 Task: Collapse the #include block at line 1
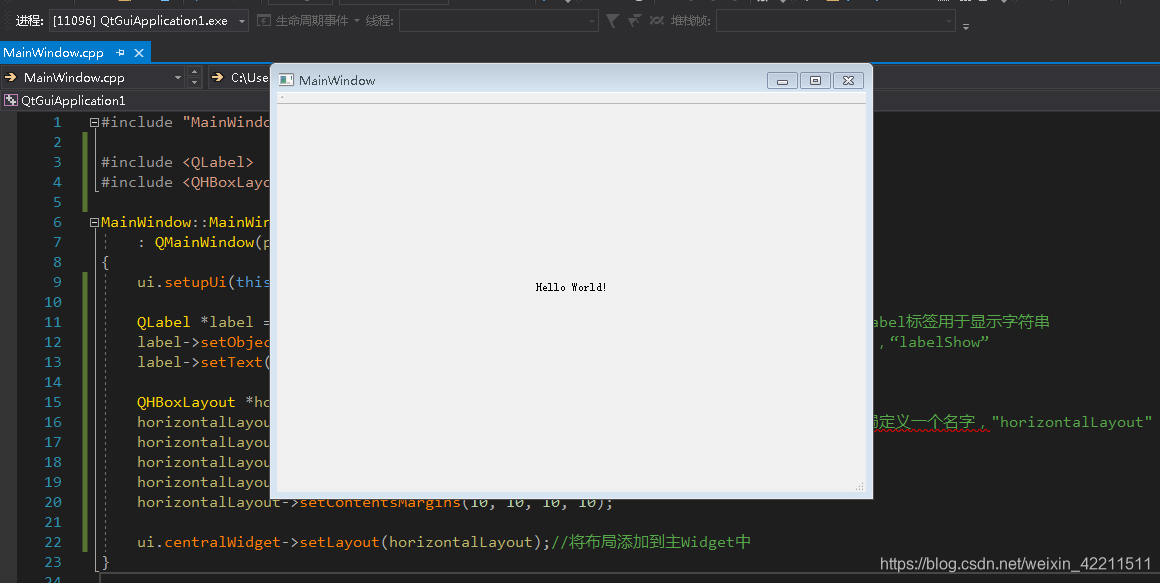(x=94, y=122)
